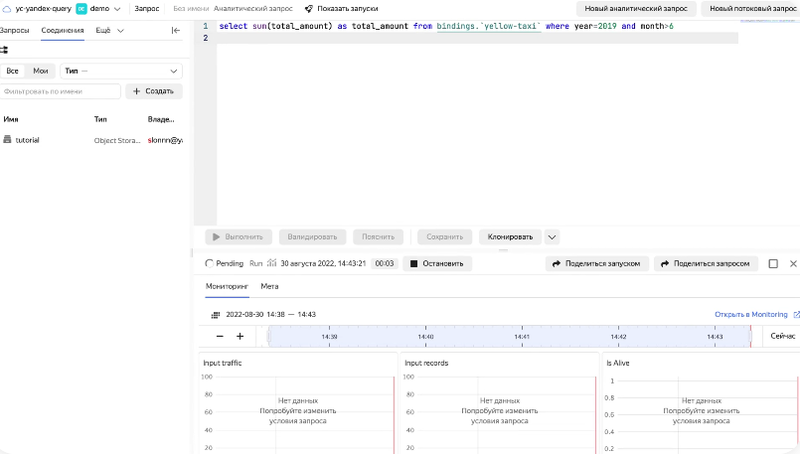Select the Все filter toggle
Screen dimensions: 800x454
12,71
